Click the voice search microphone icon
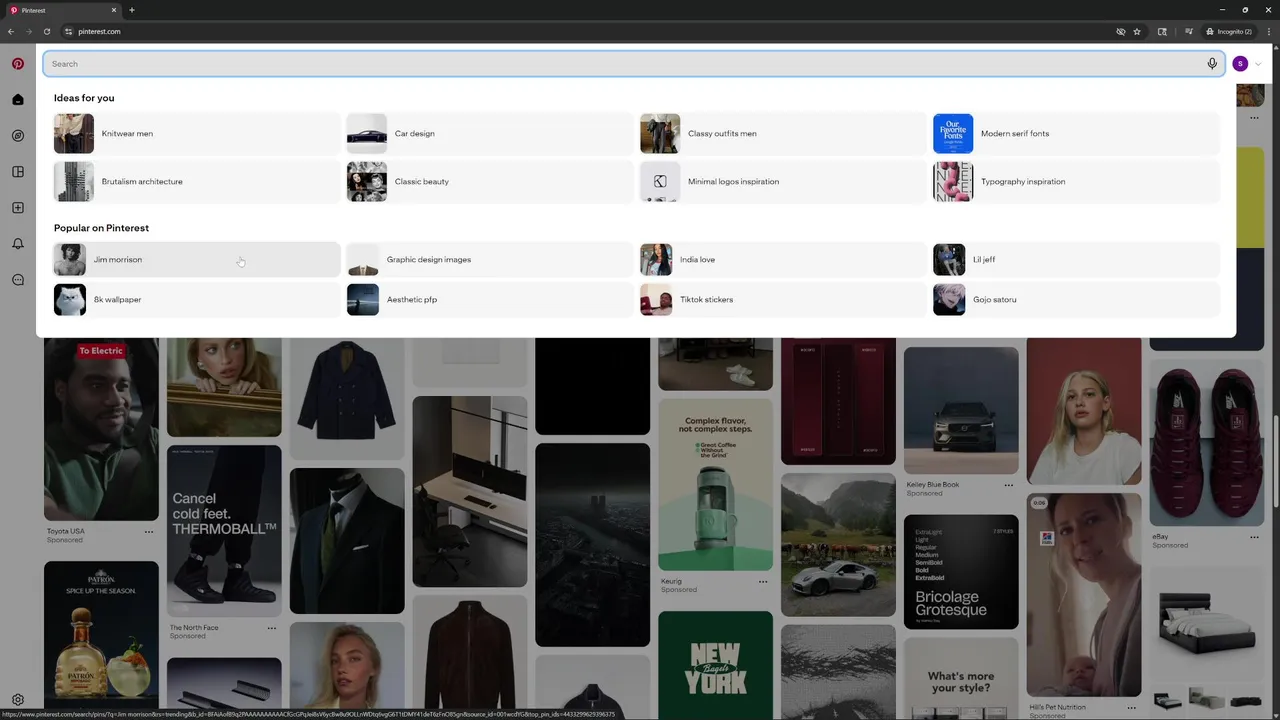Image resolution: width=1280 pixels, height=720 pixels. [x=1212, y=63]
